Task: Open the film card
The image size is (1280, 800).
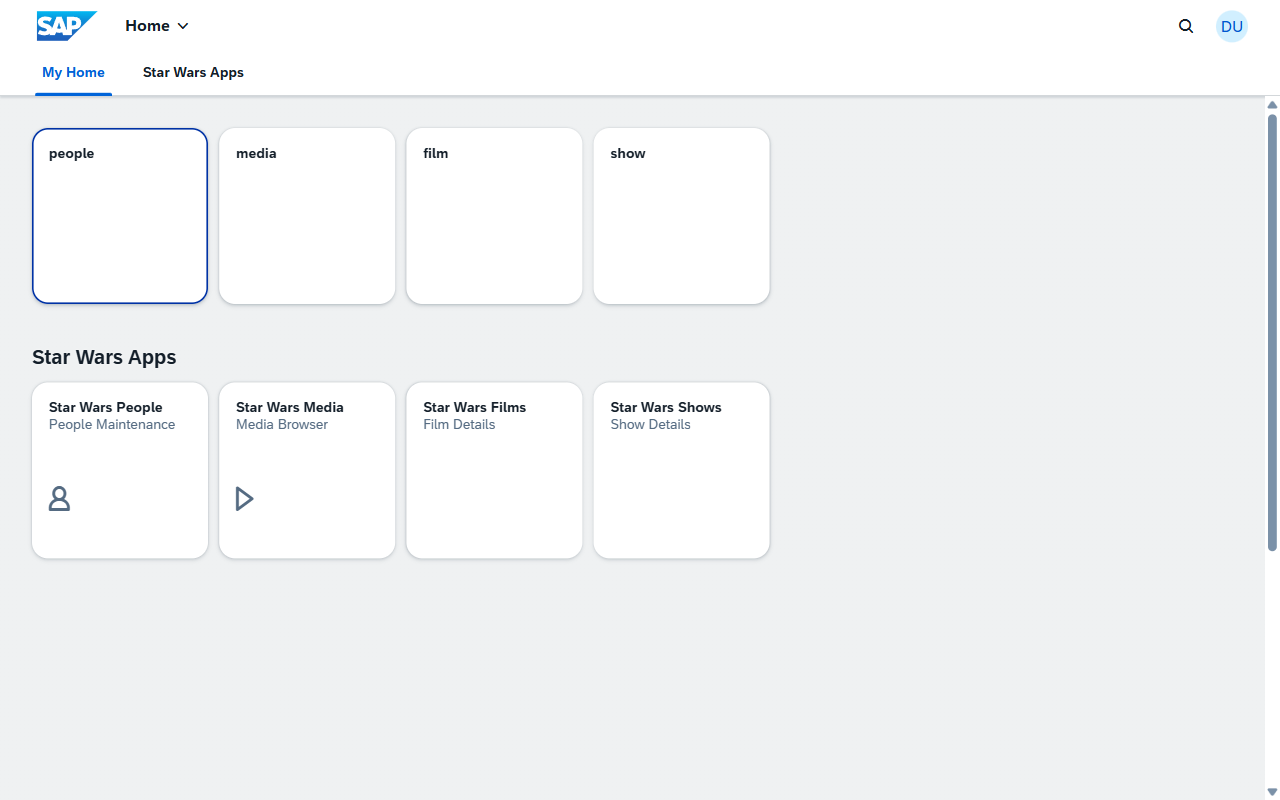Action: [x=494, y=216]
